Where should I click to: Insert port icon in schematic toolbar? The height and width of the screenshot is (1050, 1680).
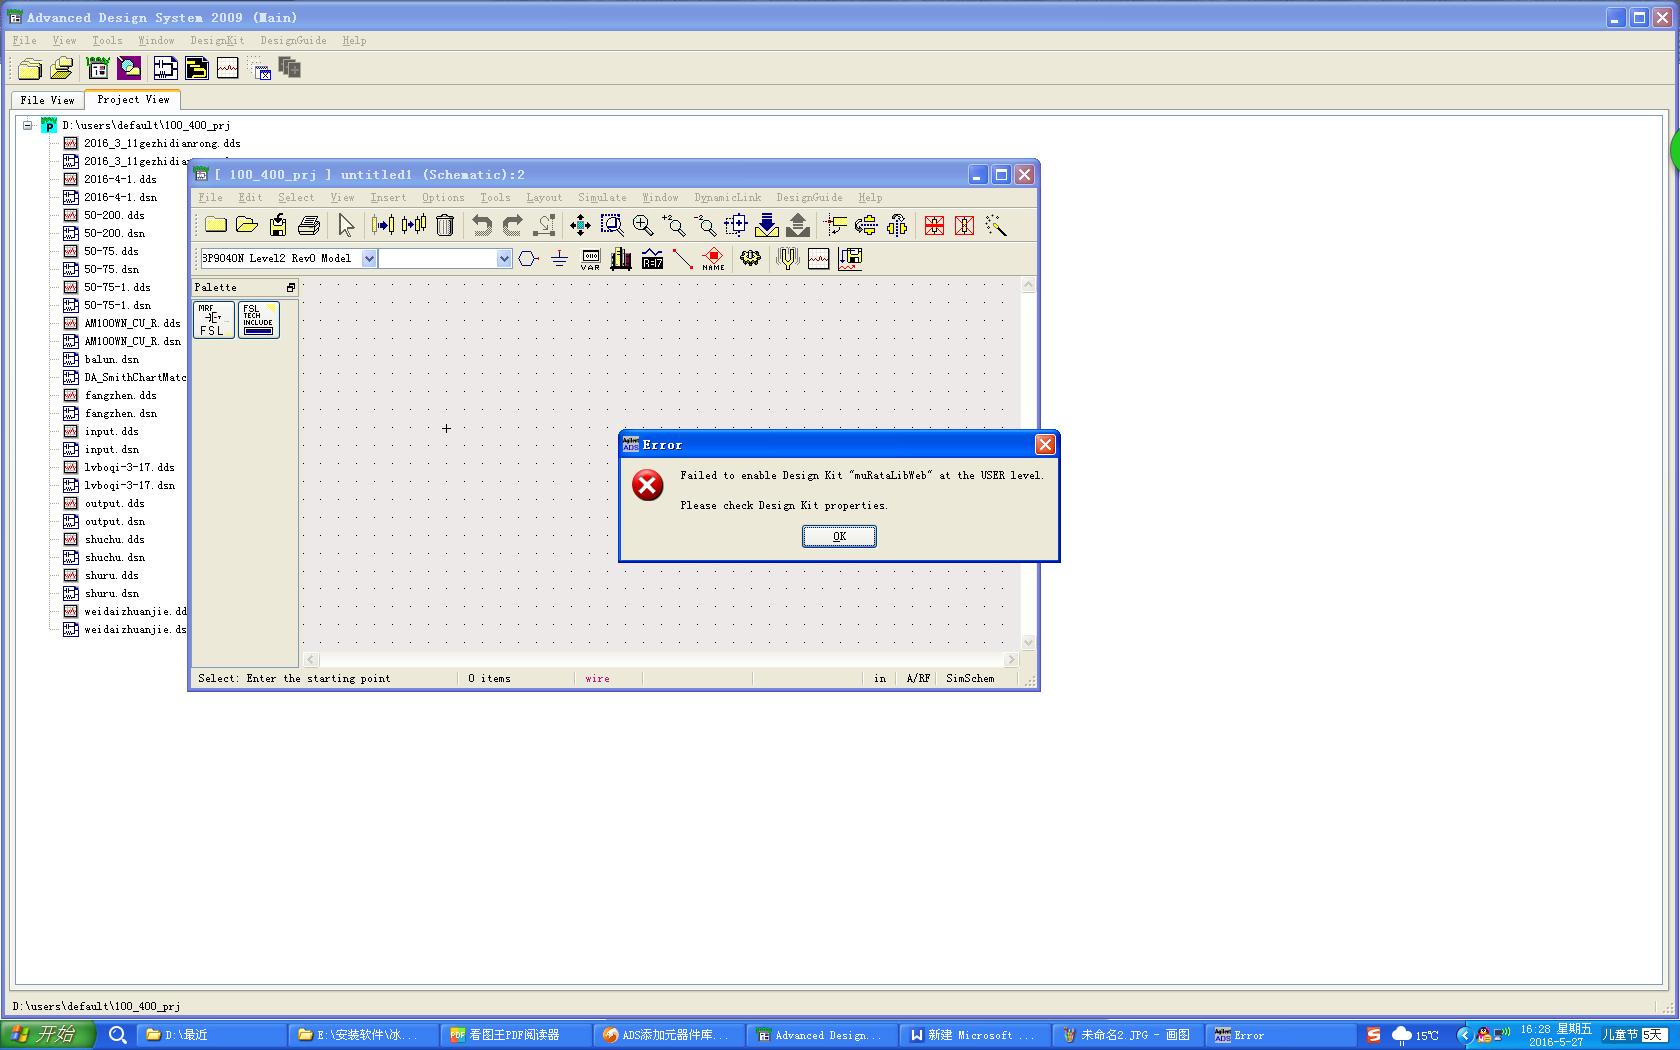(528, 259)
